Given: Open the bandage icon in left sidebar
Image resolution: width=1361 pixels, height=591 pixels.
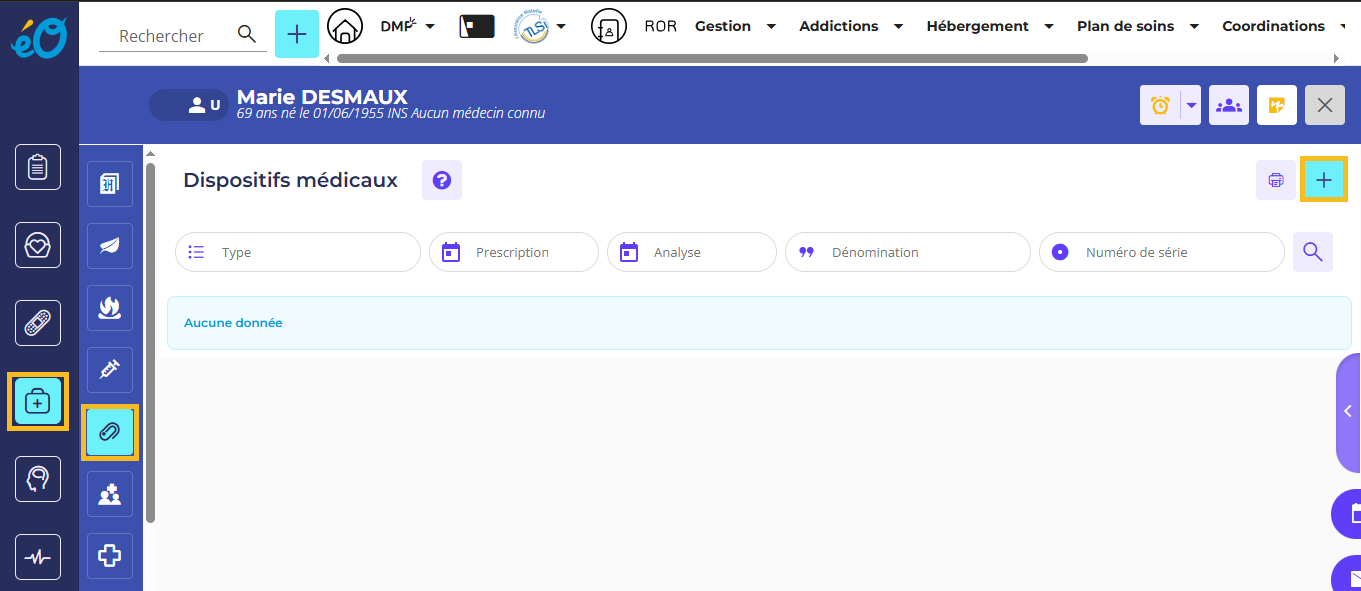Looking at the screenshot, I should [38, 323].
